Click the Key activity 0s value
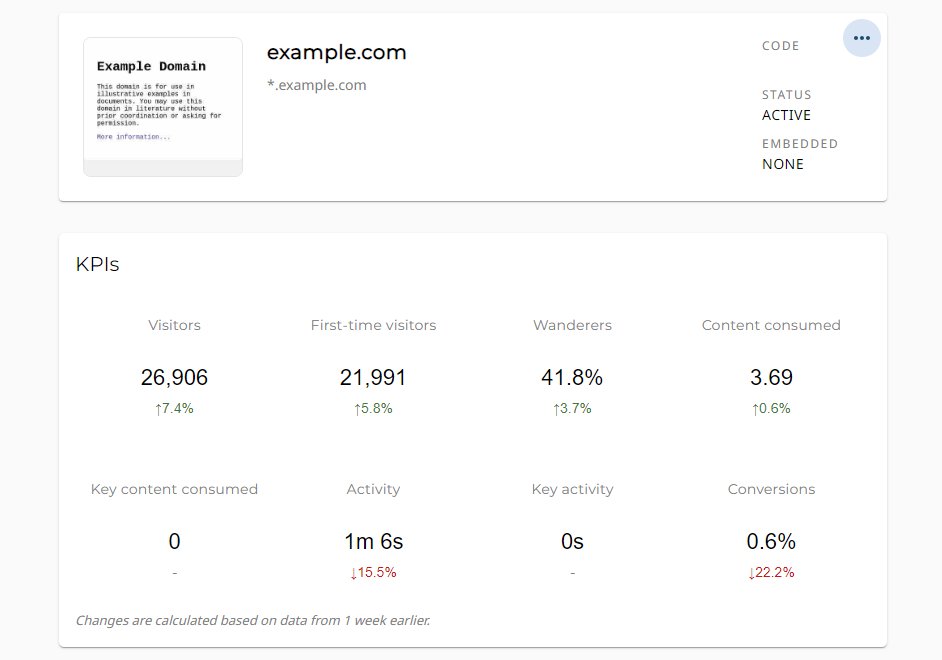The height and width of the screenshot is (660, 942). [x=572, y=542]
